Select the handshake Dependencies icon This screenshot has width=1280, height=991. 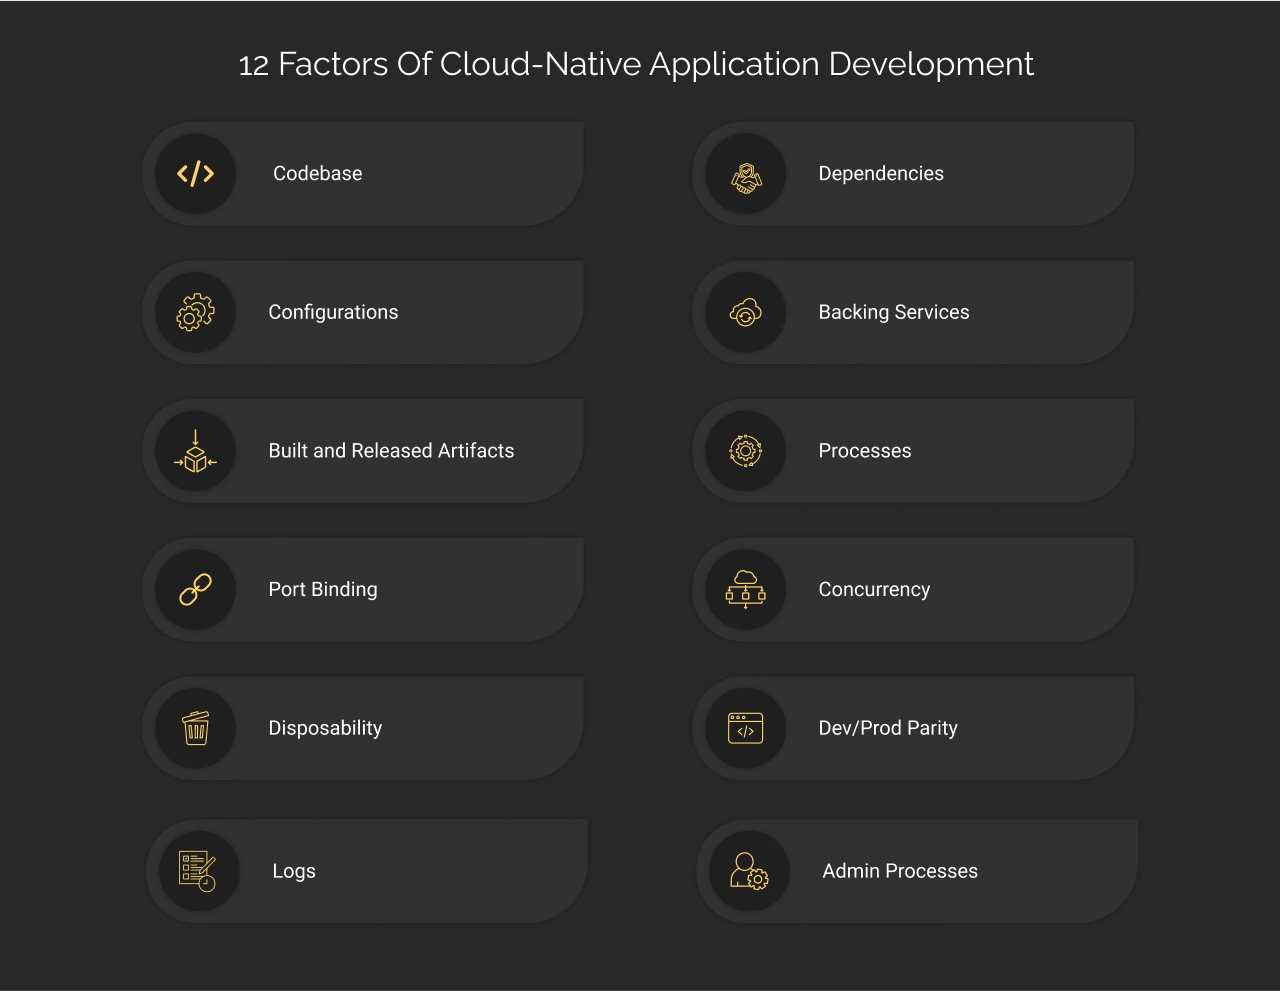pyautogui.click(x=745, y=172)
